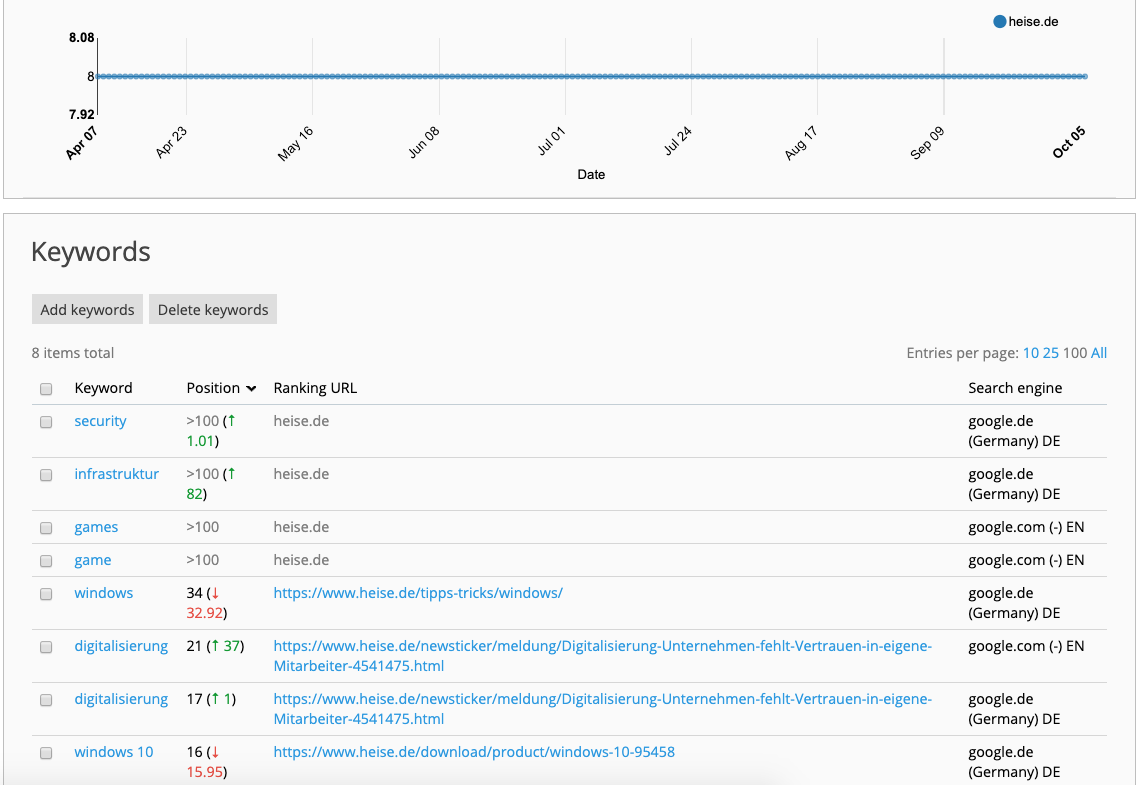1138x785 pixels.
Task: Click the Add keywords button
Action: point(87,309)
